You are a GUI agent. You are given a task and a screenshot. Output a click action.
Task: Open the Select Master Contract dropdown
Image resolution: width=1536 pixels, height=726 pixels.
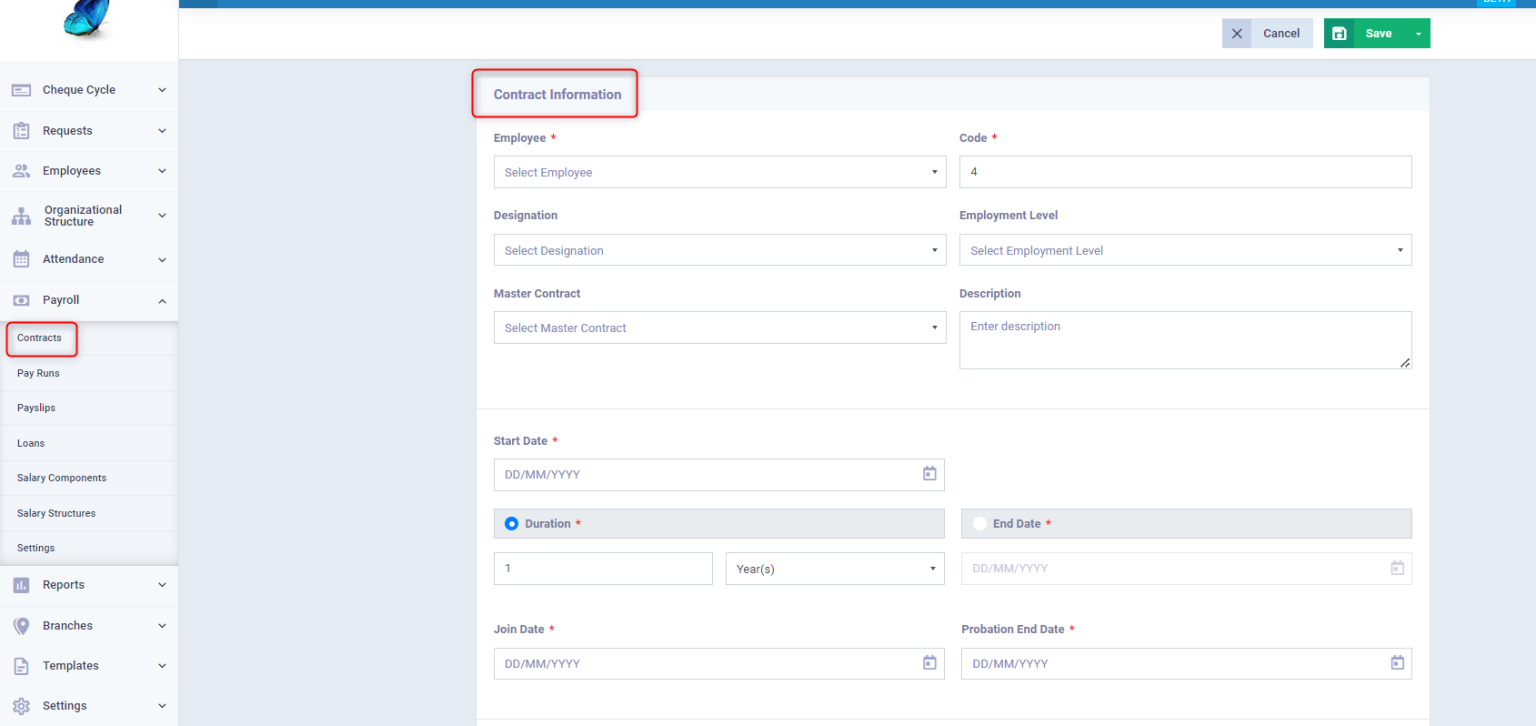pos(720,328)
